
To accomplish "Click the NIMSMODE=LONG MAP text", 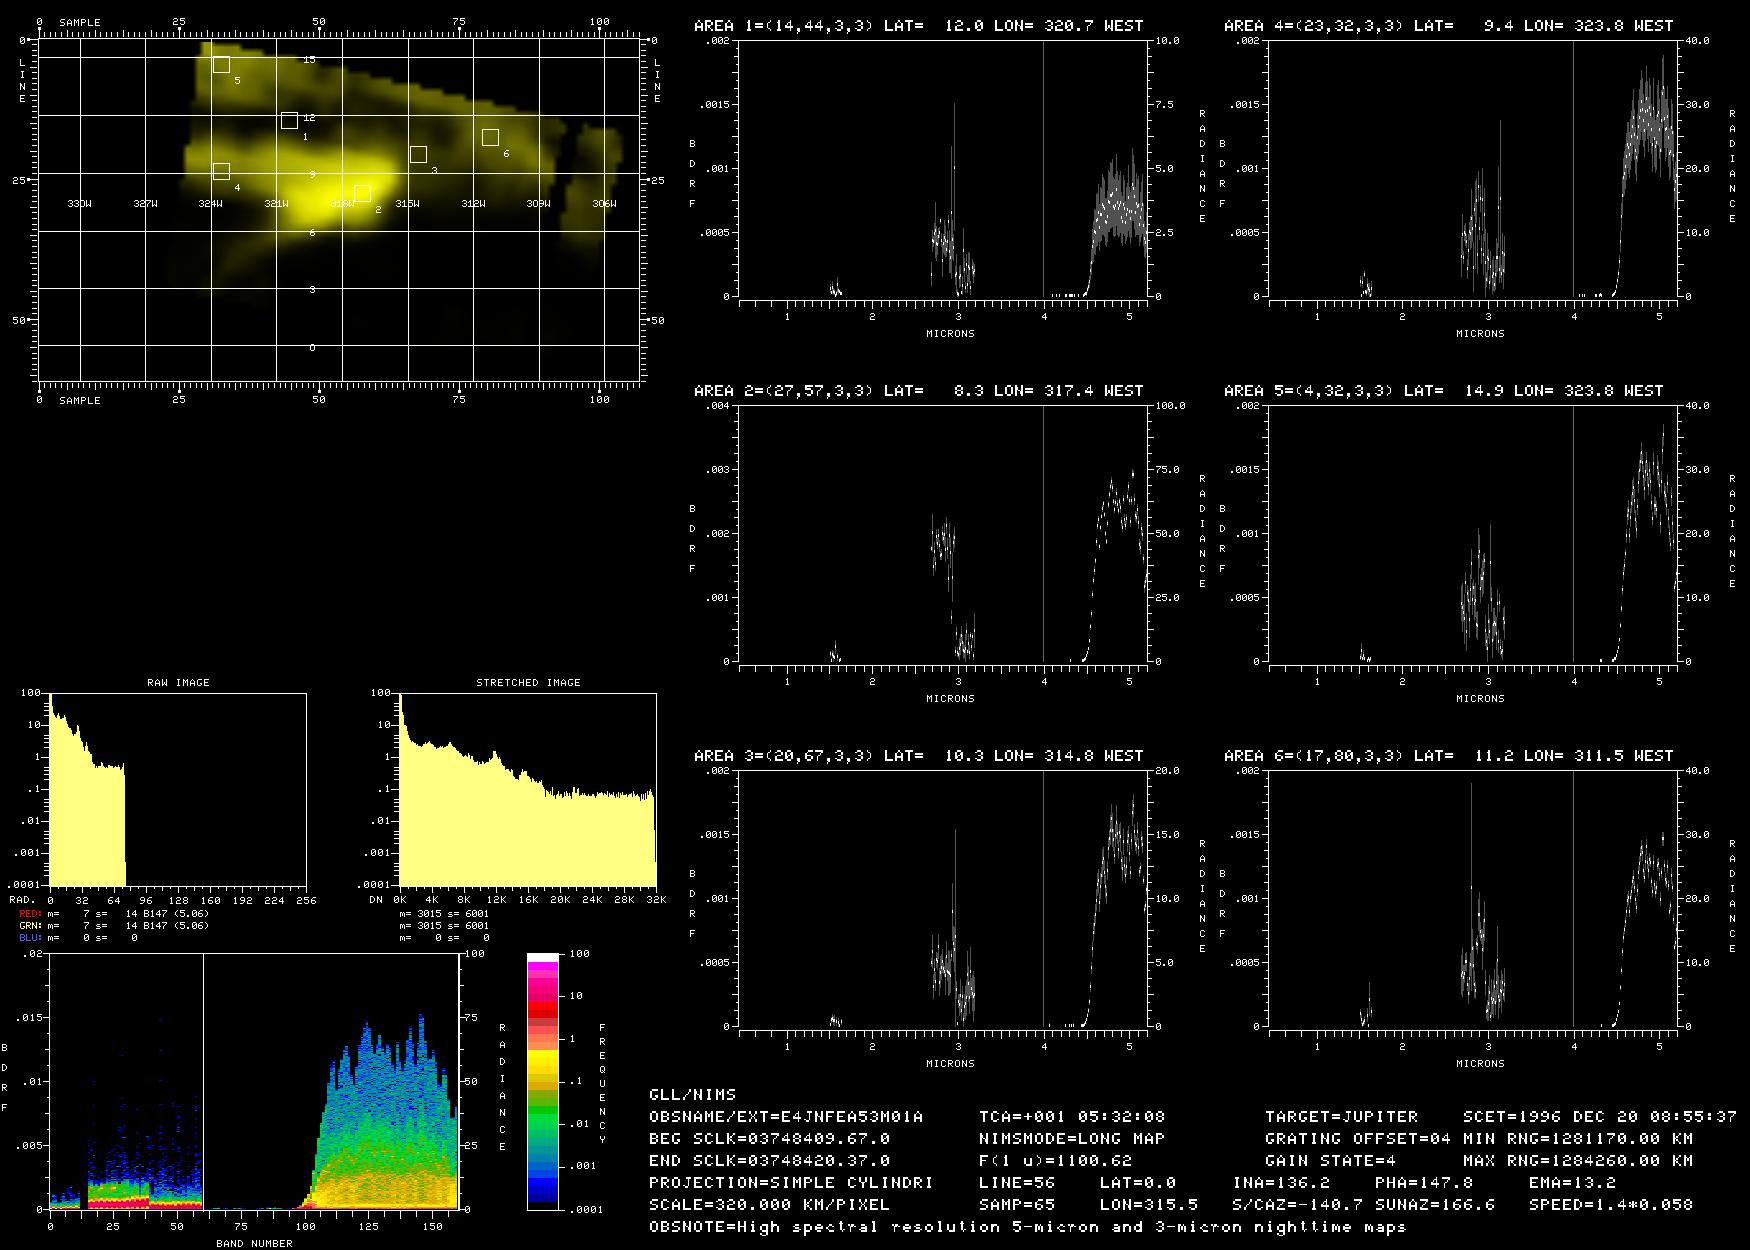I will click(1072, 1138).
